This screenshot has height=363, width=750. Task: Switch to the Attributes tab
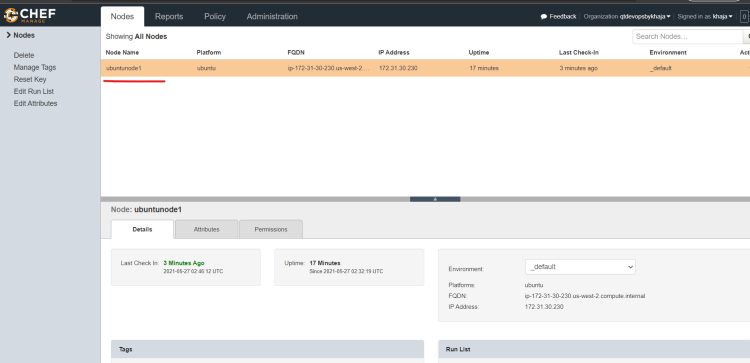[207, 229]
